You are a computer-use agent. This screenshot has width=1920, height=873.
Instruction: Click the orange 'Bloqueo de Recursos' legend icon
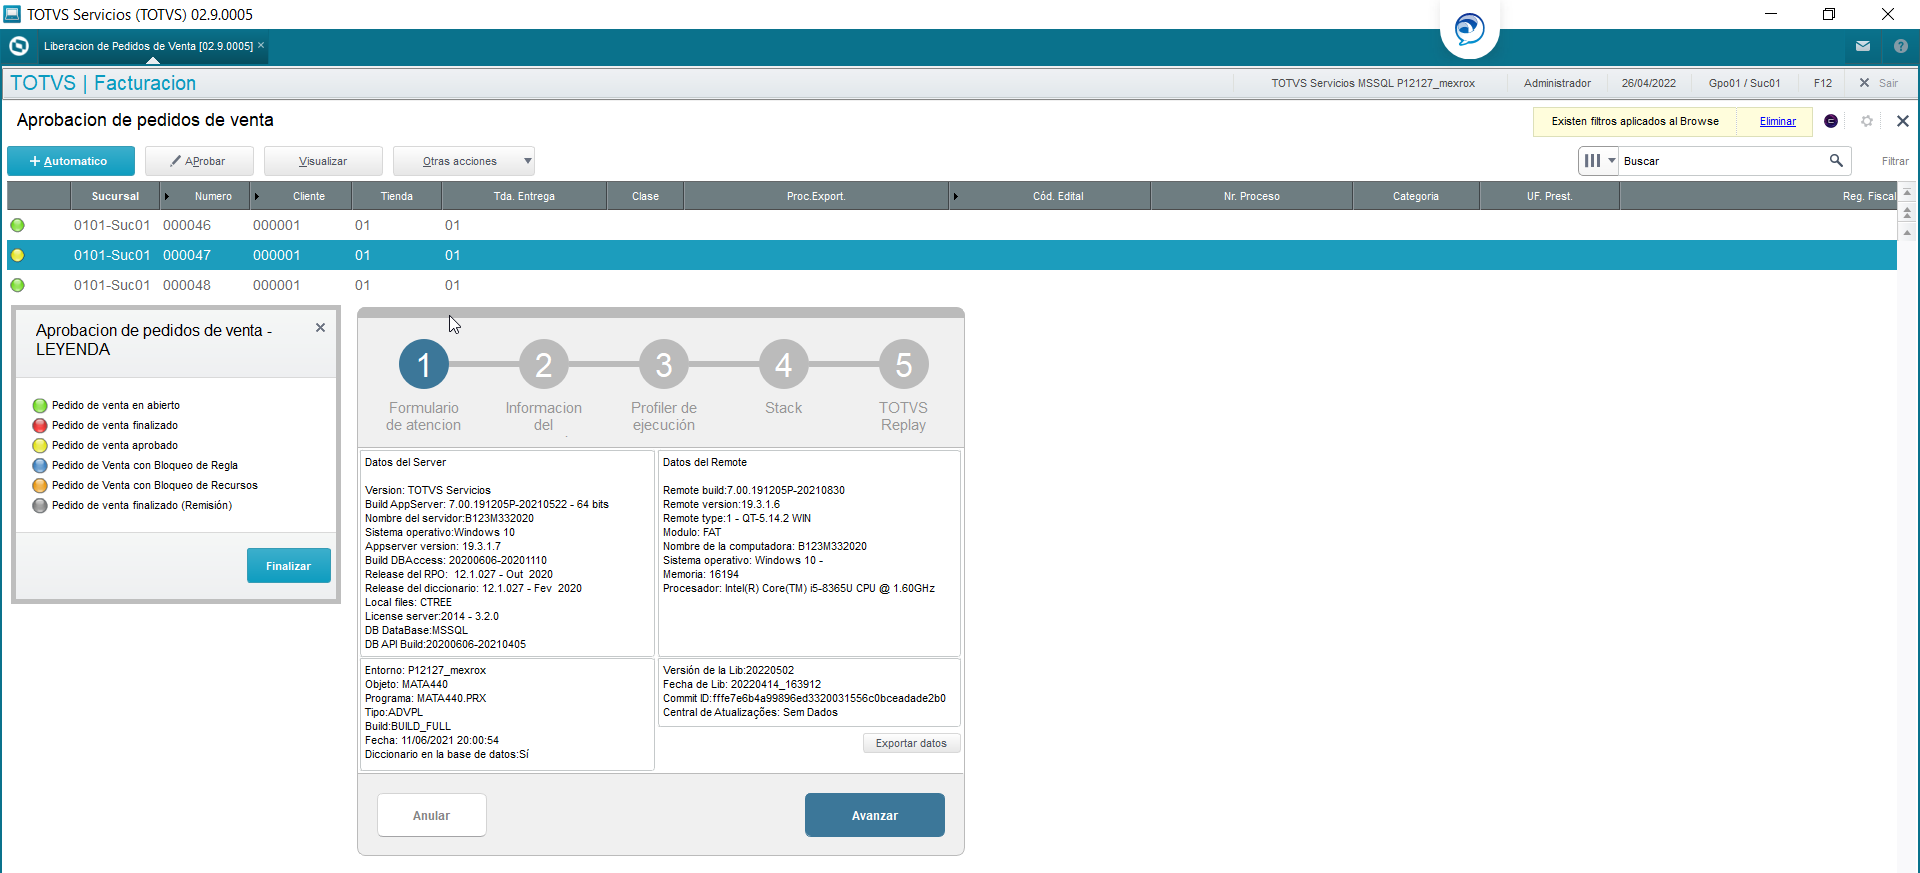(x=40, y=485)
